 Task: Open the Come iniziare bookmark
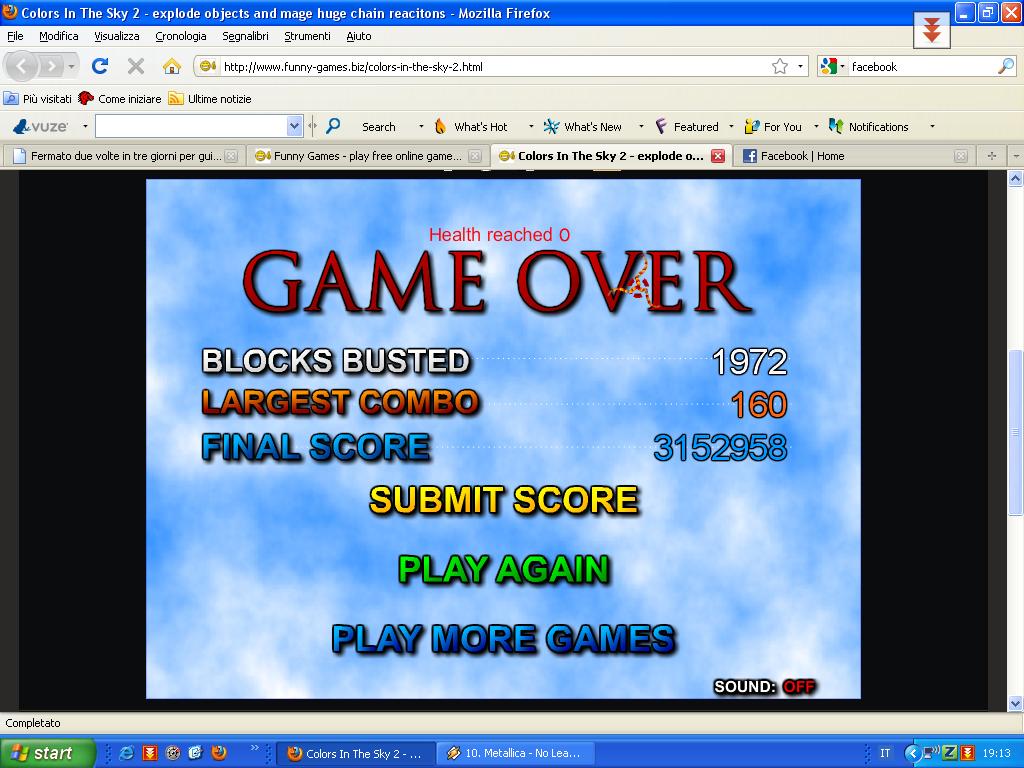point(120,99)
